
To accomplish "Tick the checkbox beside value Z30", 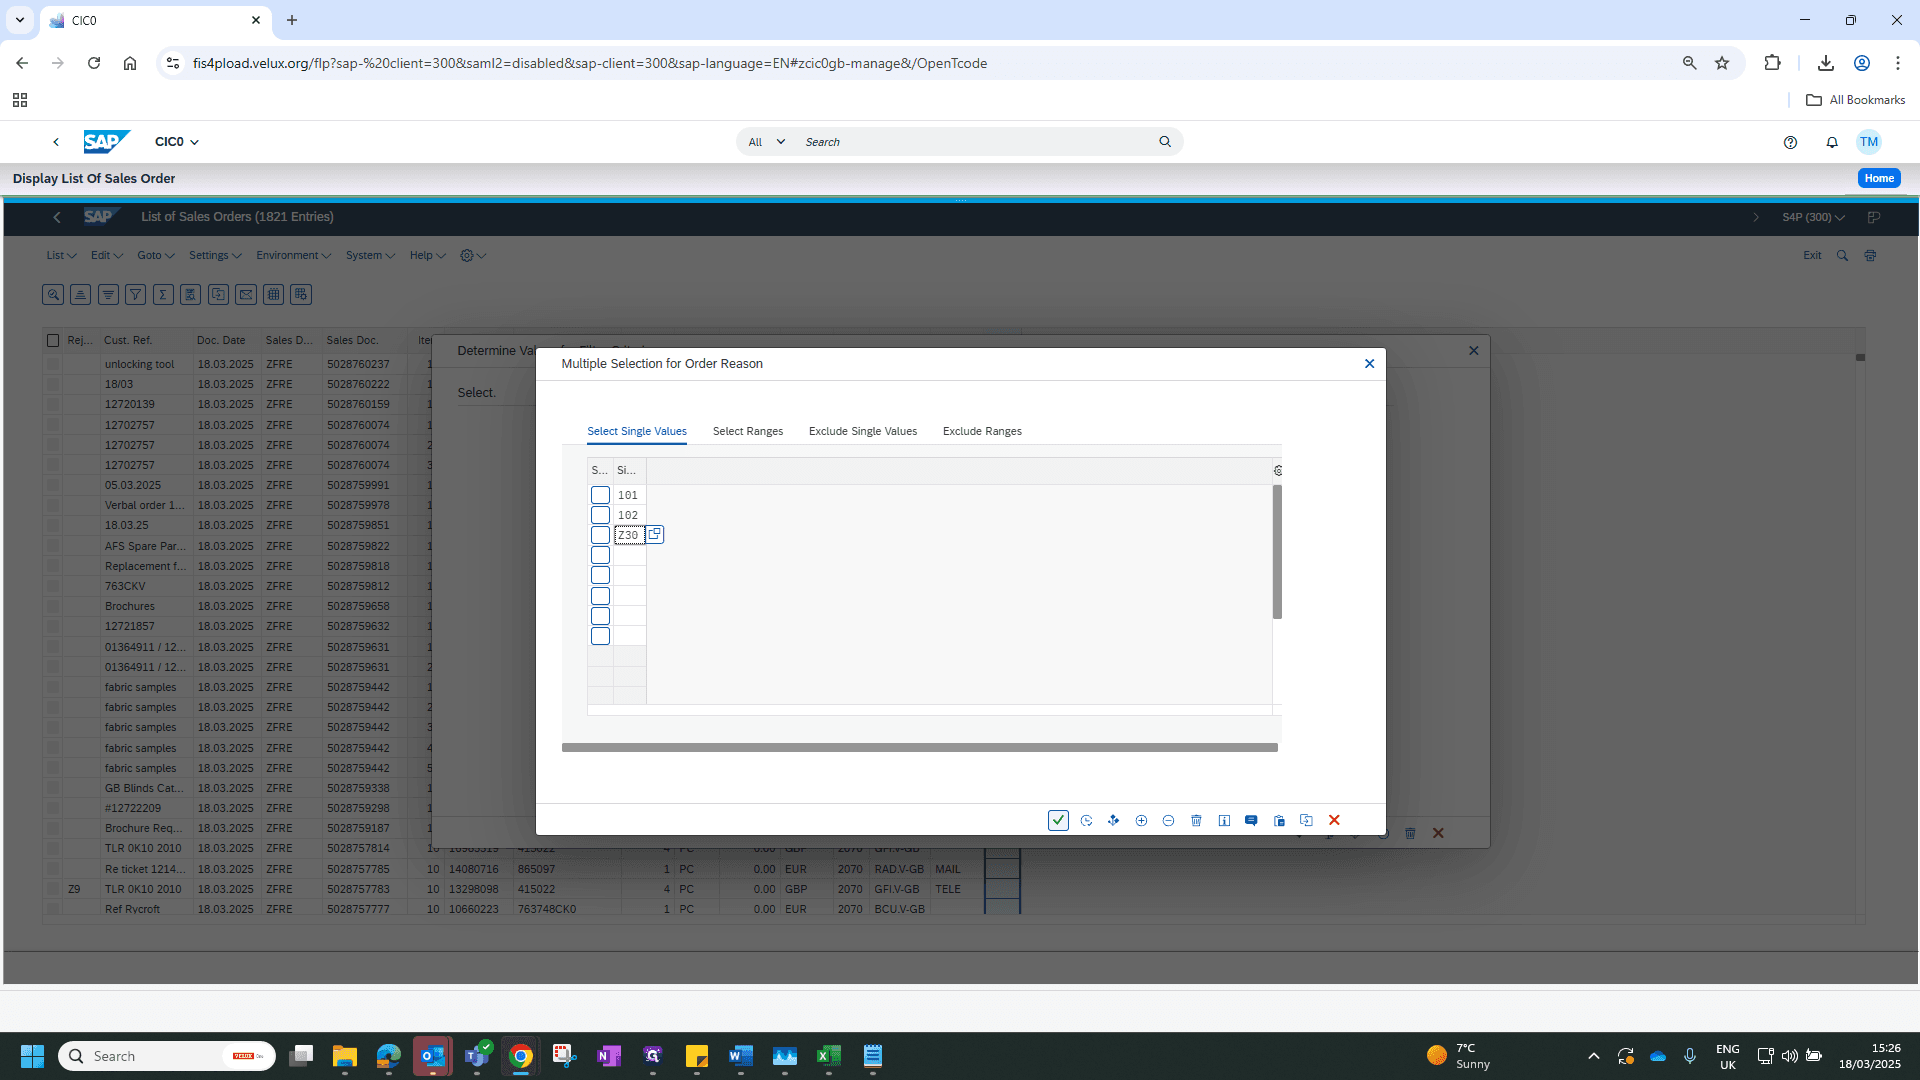I will 600,535.
